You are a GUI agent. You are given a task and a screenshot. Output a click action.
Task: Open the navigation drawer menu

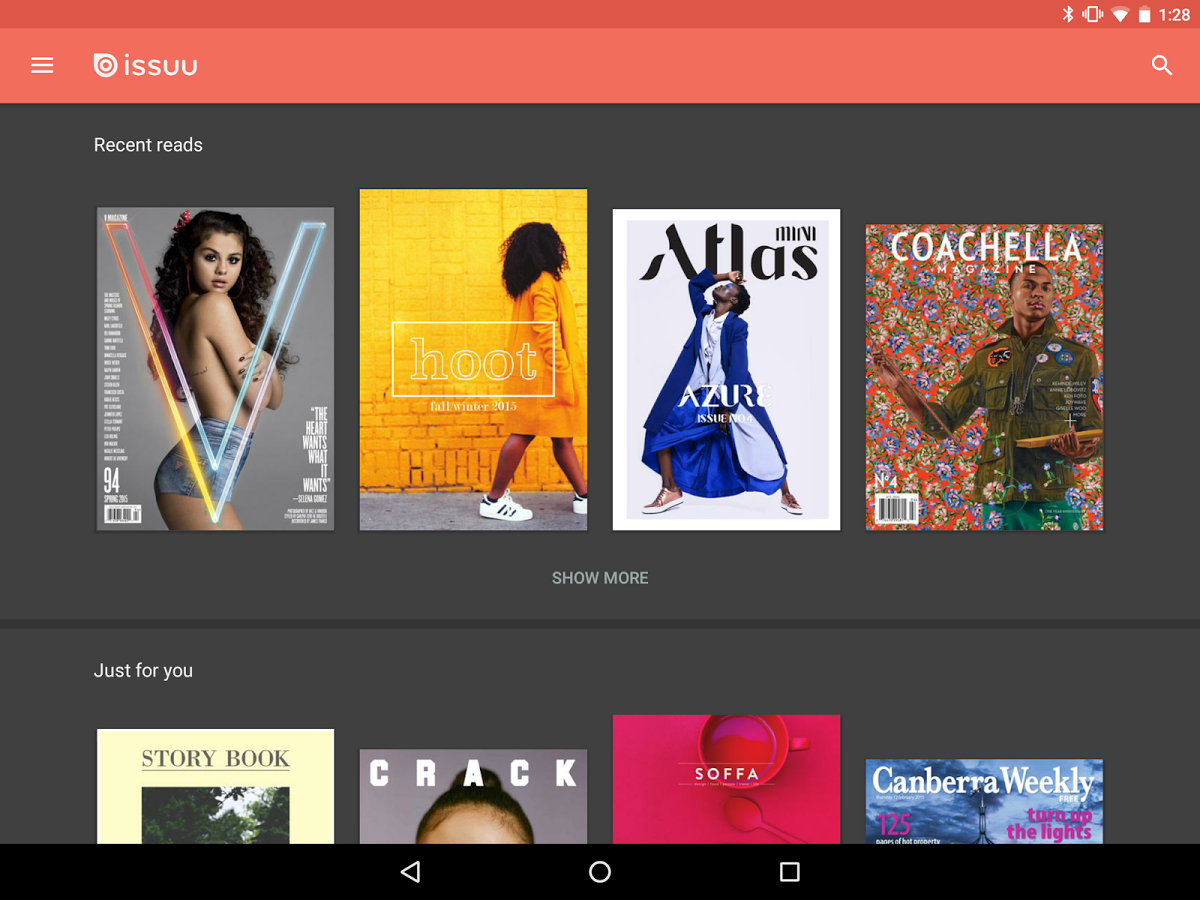(42, 65)
